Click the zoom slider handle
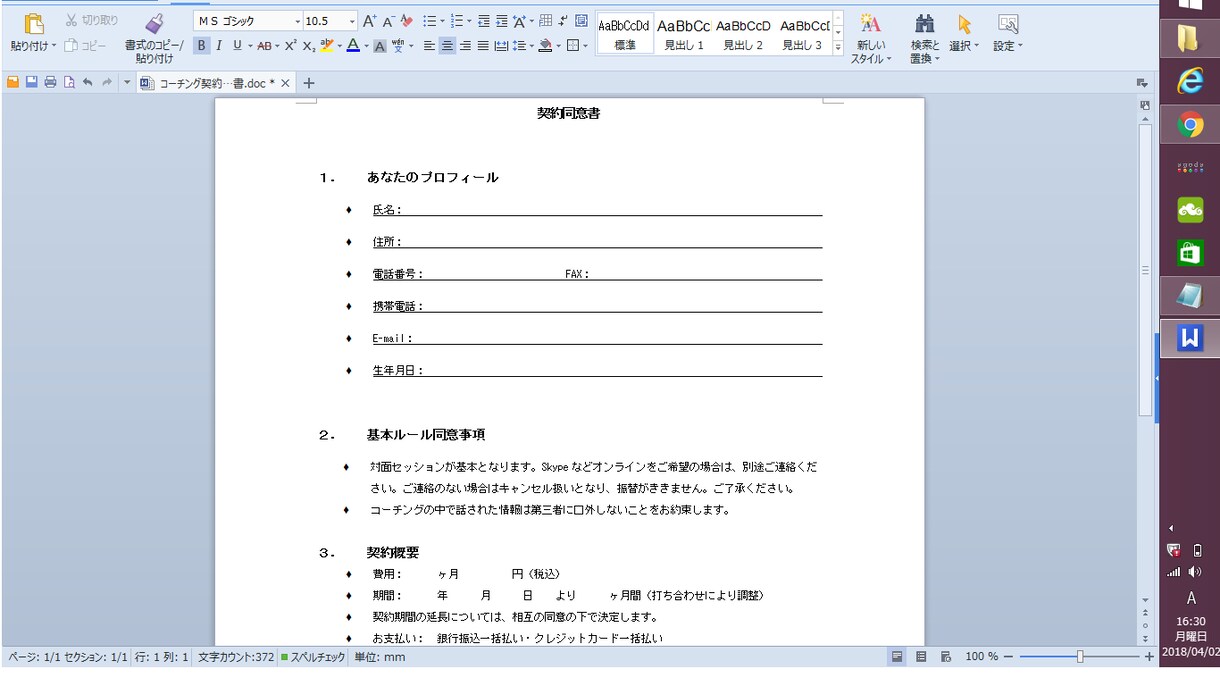1220x686 pixels. [1080, 657]
